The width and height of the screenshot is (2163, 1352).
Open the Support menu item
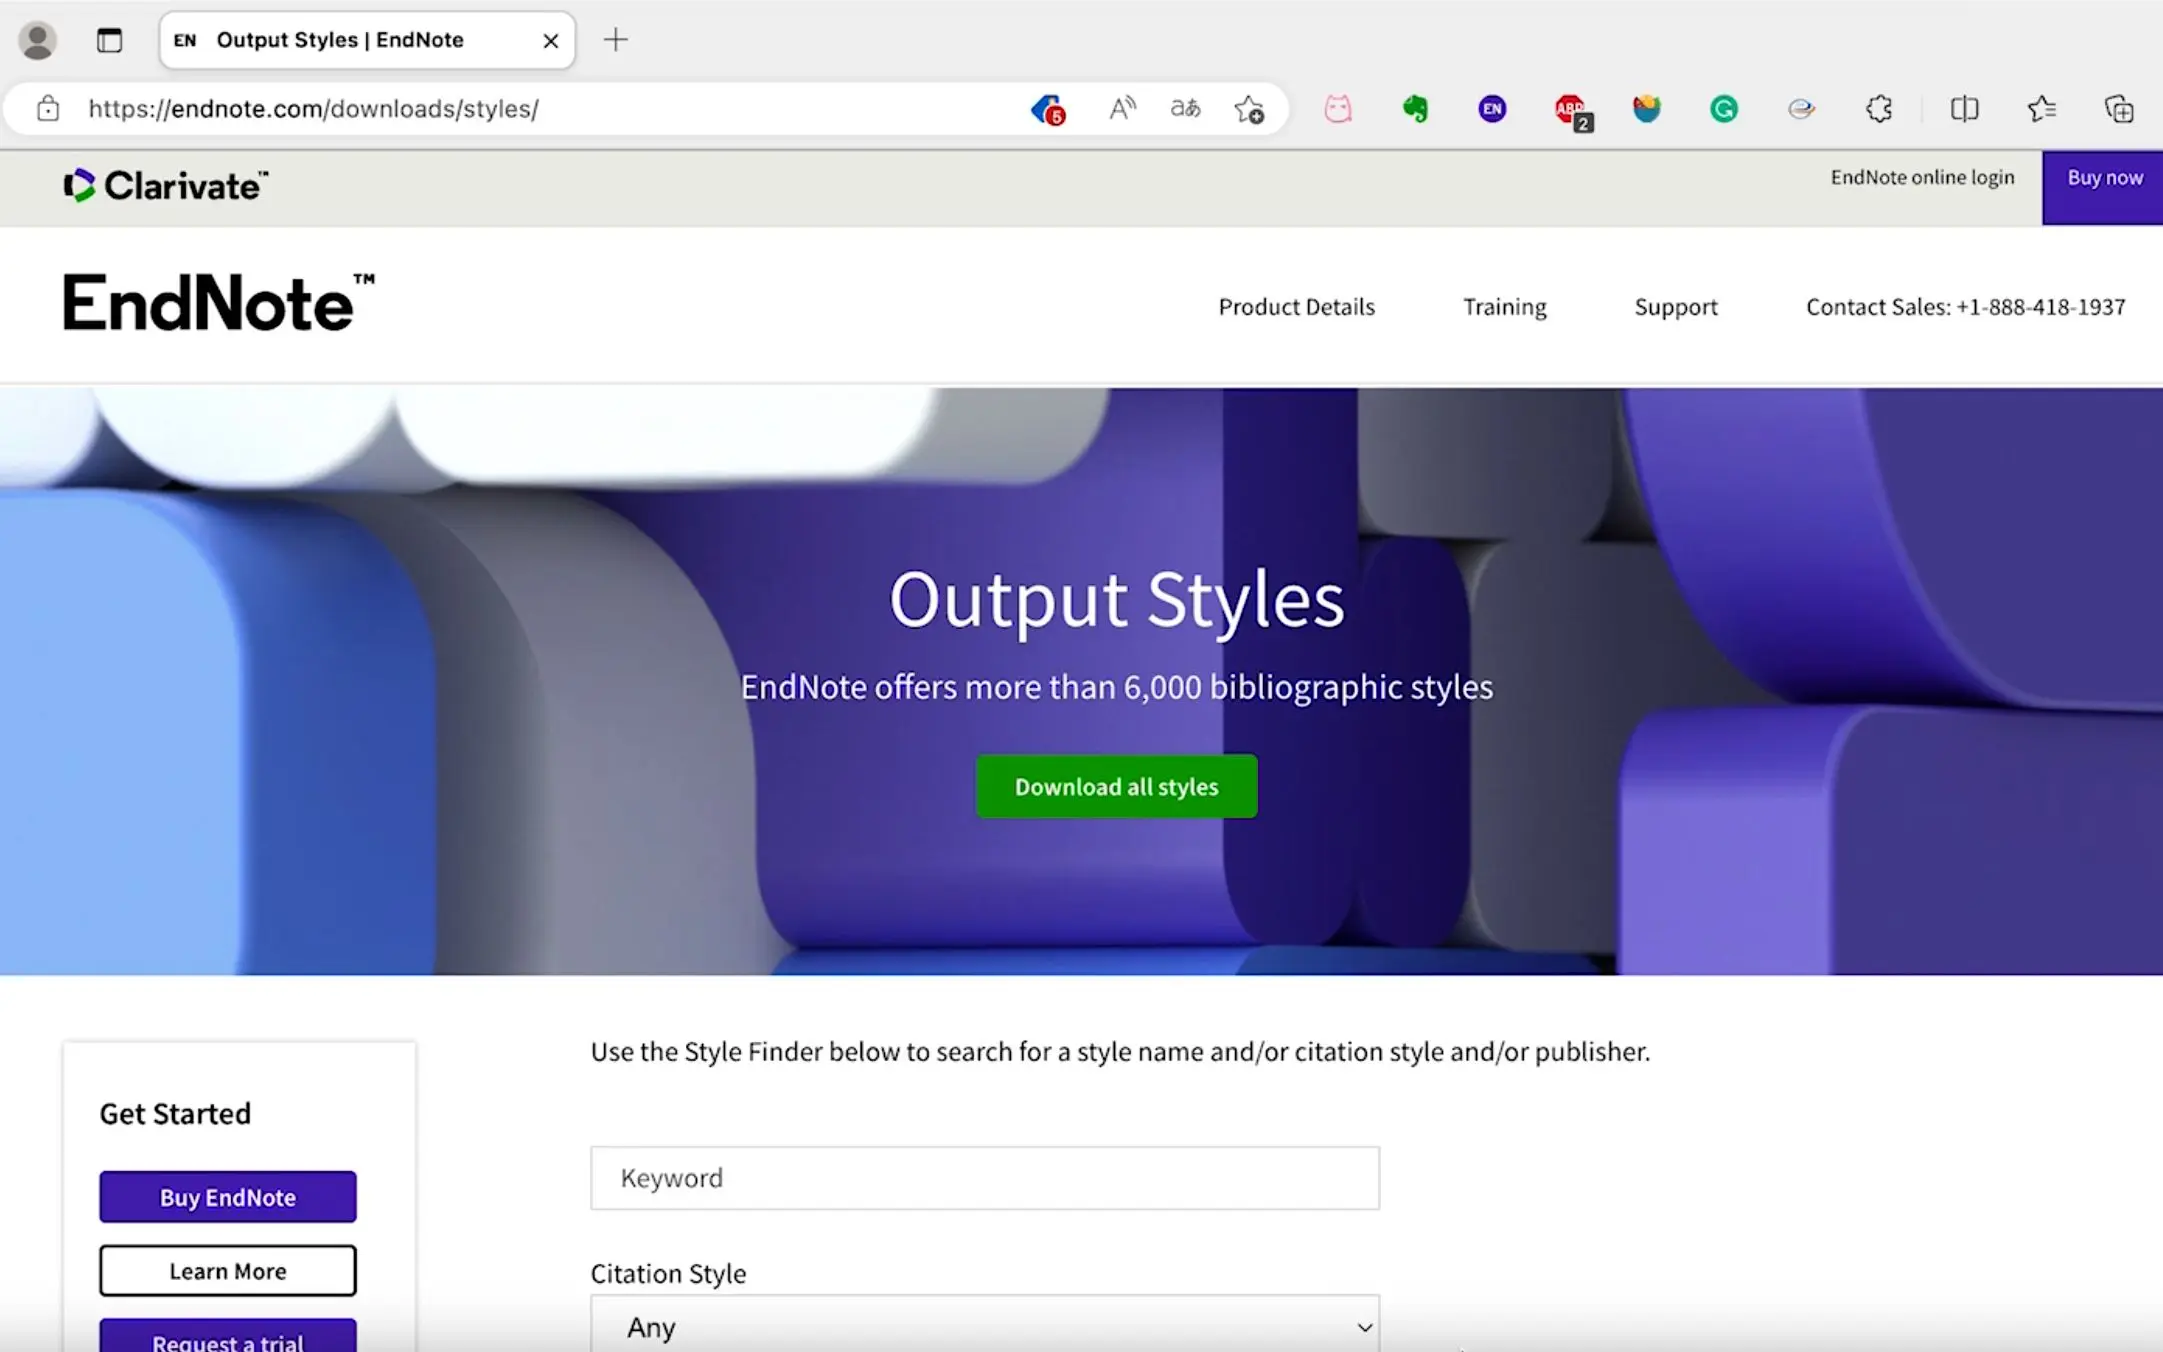(x=1675, y=307)
